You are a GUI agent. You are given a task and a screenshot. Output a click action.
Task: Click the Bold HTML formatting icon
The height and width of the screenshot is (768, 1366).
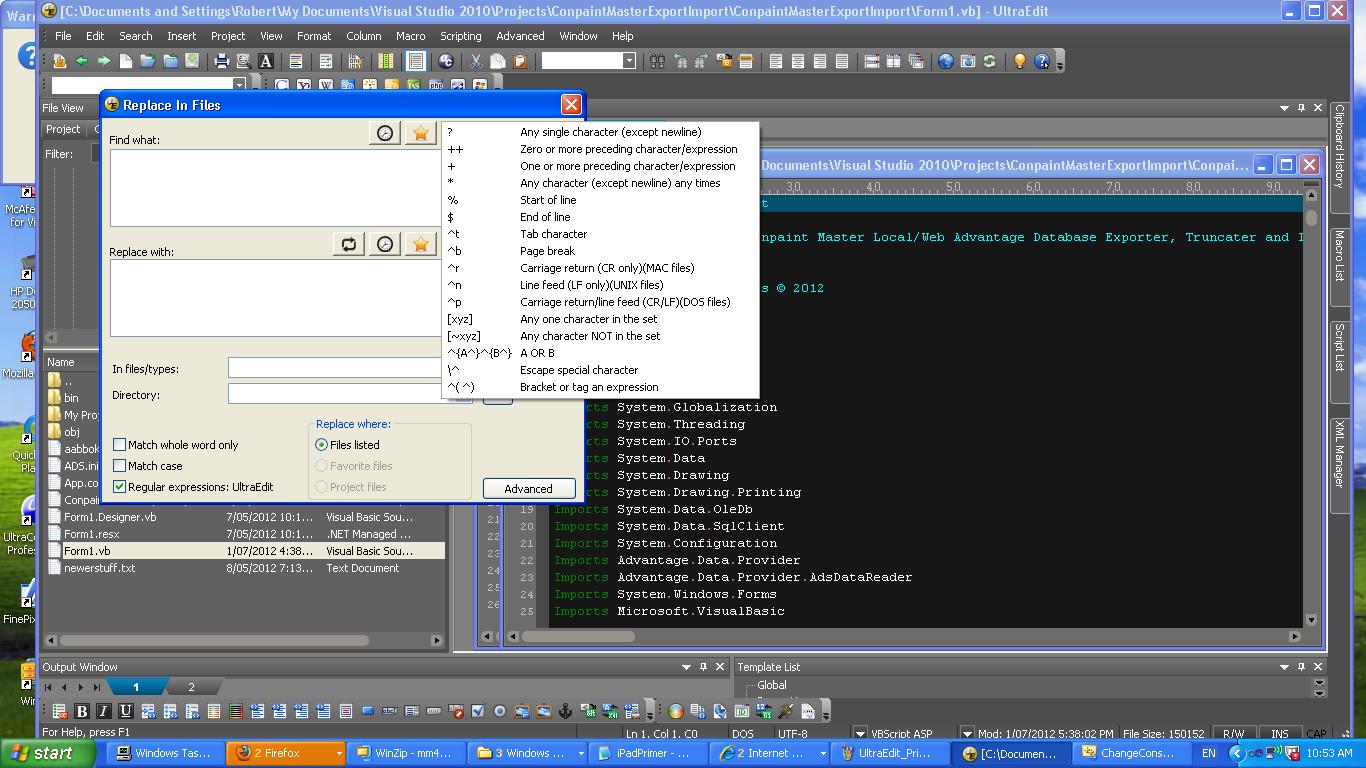tap(82, 711)
